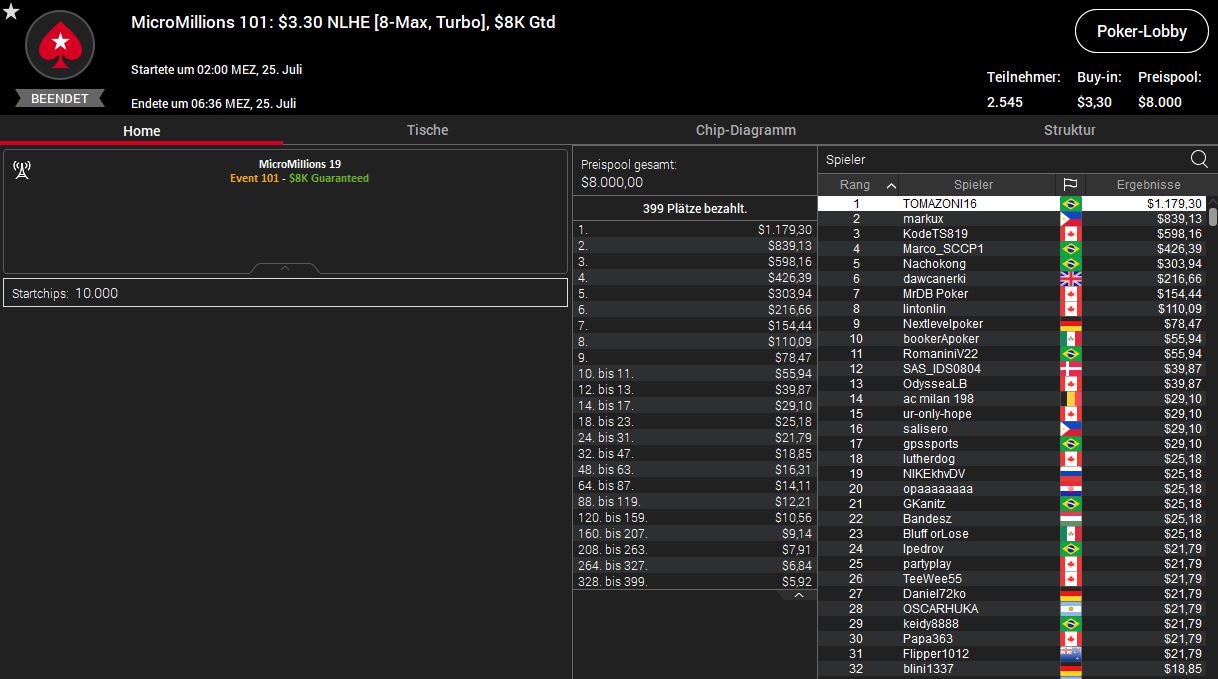The width and height of the screenshot is (1218, 679).
Task: Select player name TeeWee55
Action: [932, 579]
